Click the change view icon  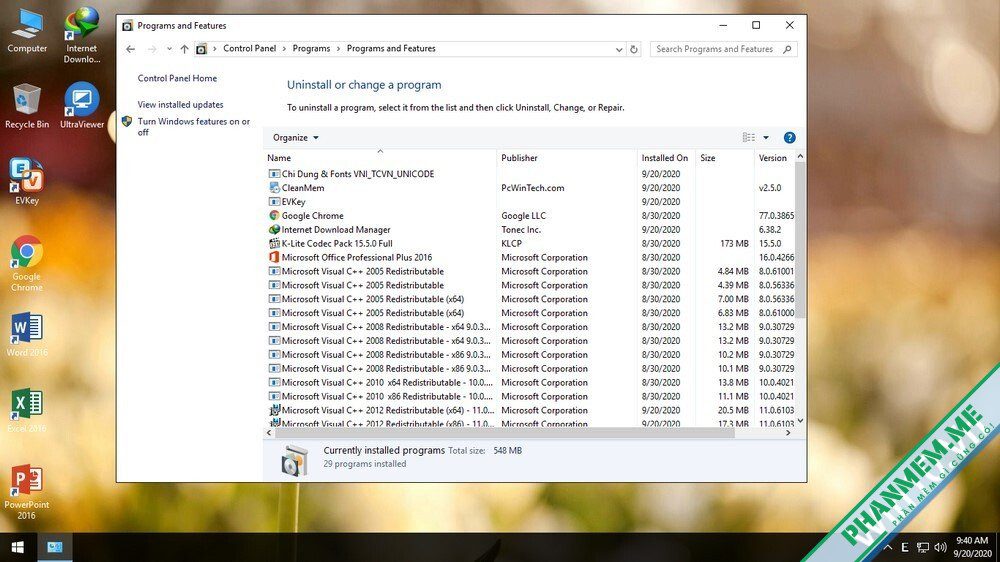749,138
